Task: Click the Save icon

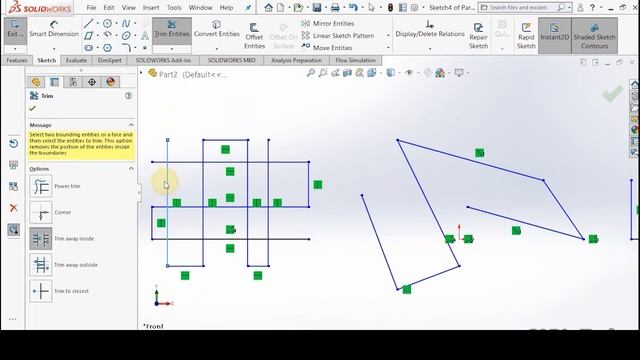Action: click(317, 7)
